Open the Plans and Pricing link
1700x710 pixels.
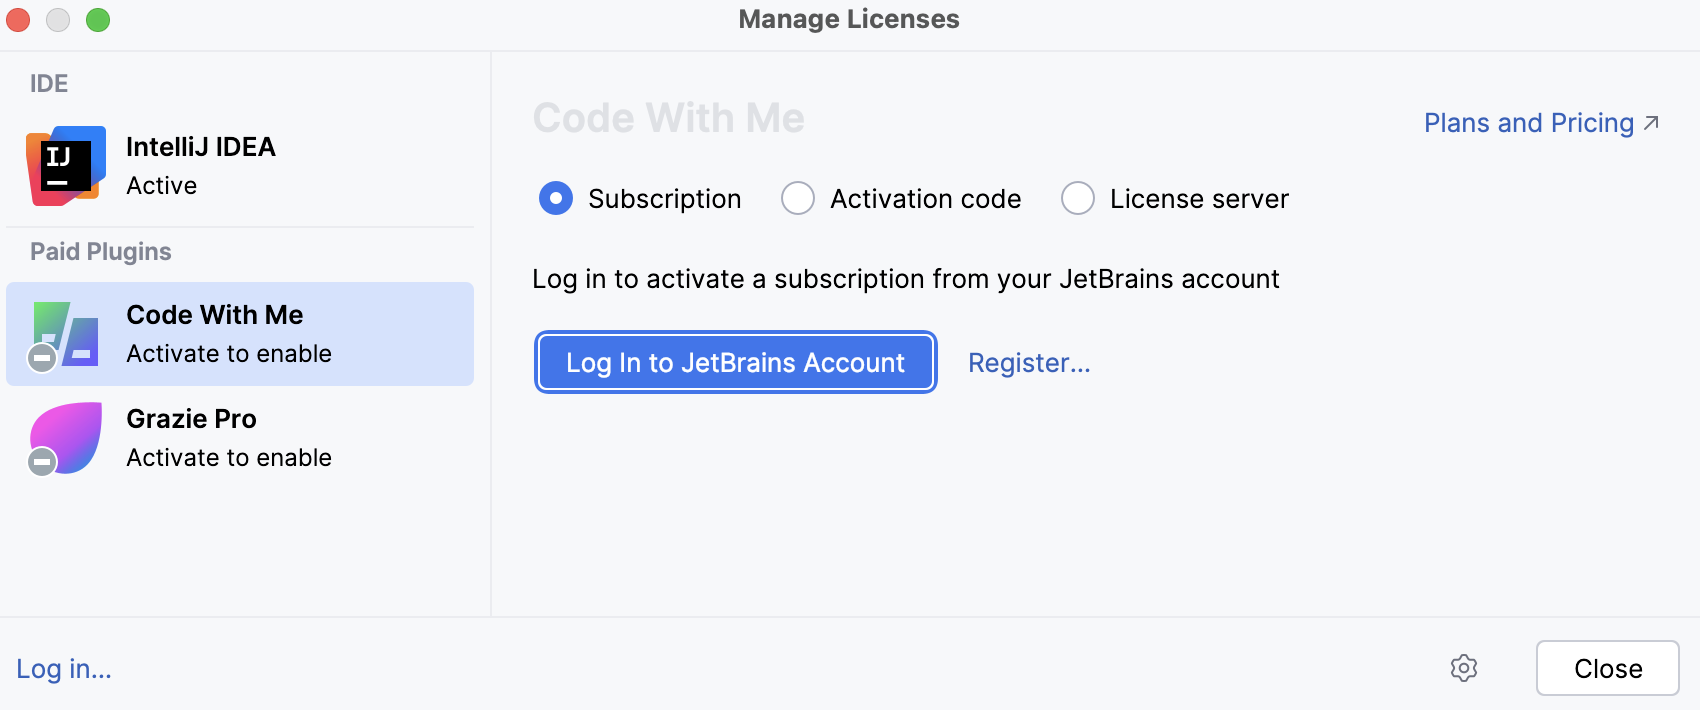(1528, 123)
